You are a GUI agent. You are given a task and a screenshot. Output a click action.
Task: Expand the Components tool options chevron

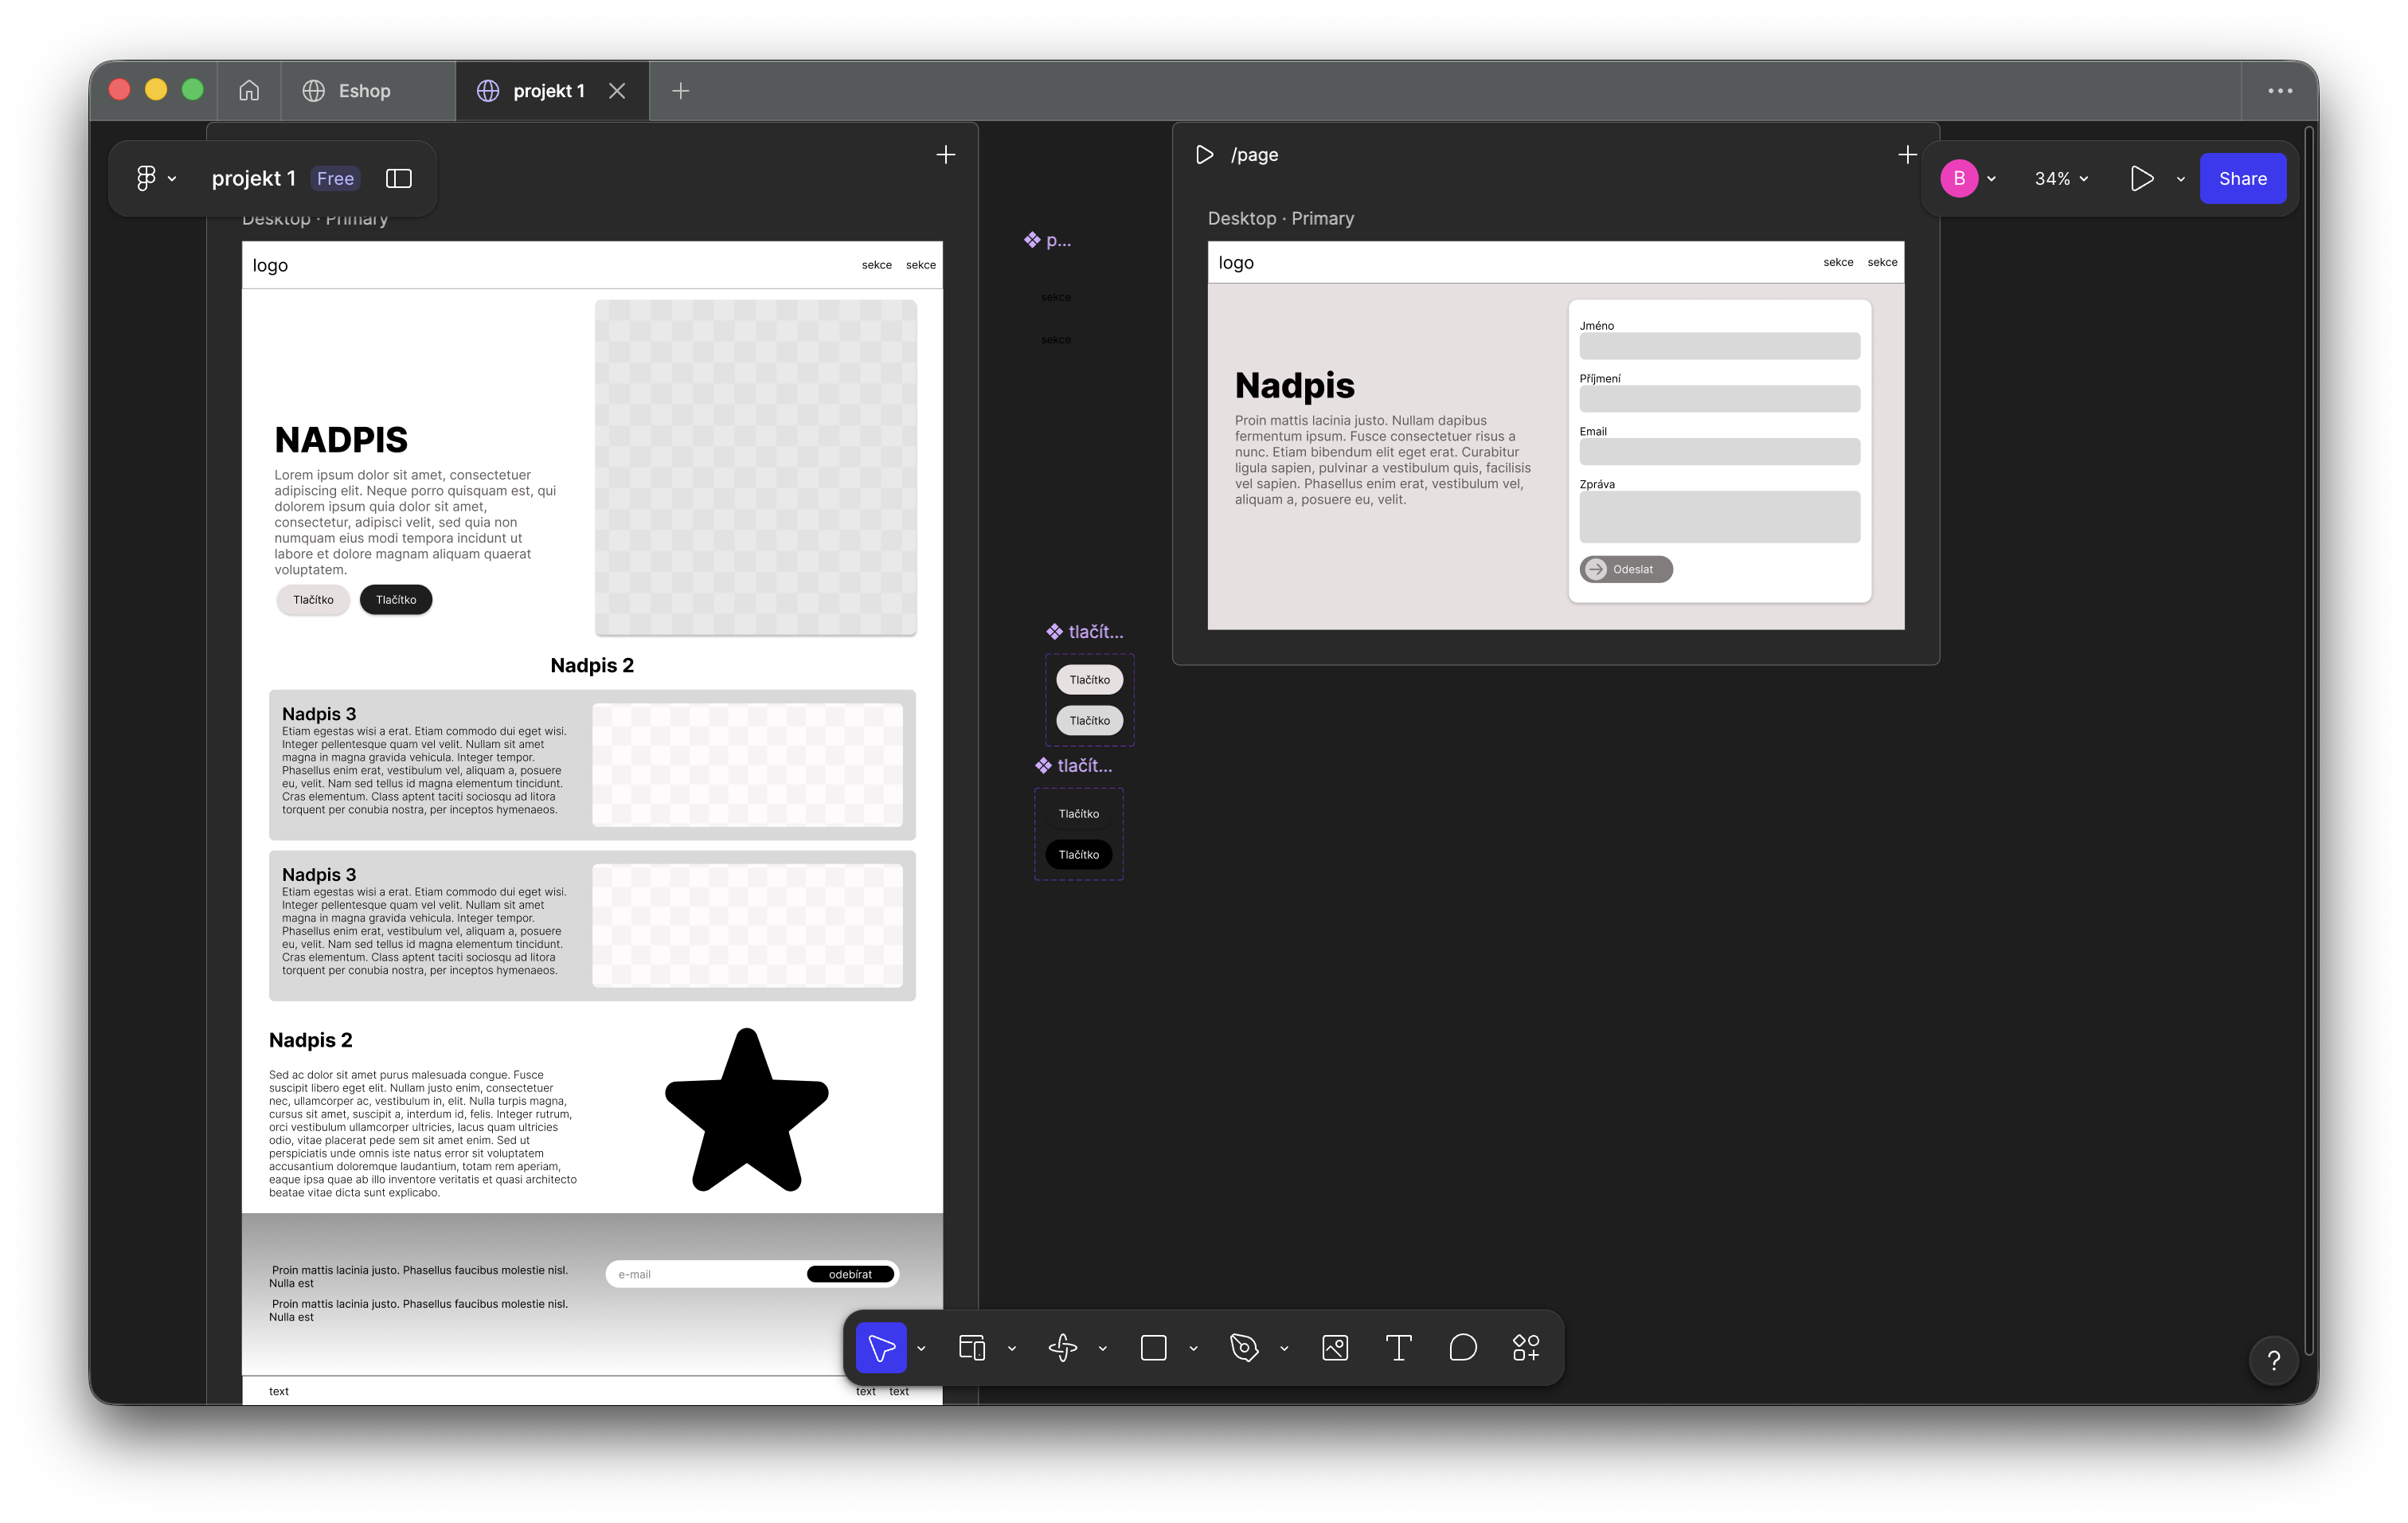pyautogui.click(x=1103, y=1348)
